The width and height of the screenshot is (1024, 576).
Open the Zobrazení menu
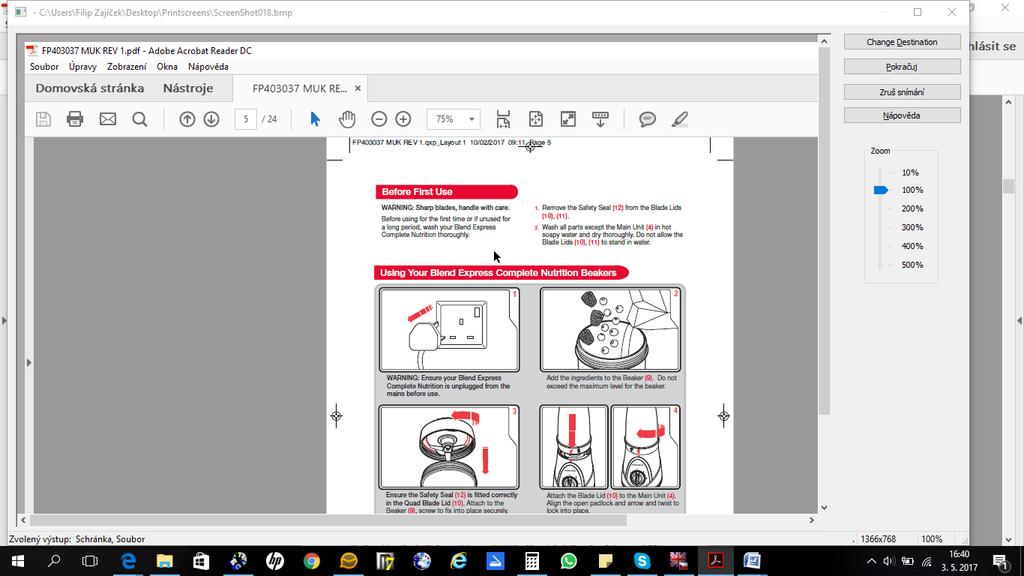point(127,67)
